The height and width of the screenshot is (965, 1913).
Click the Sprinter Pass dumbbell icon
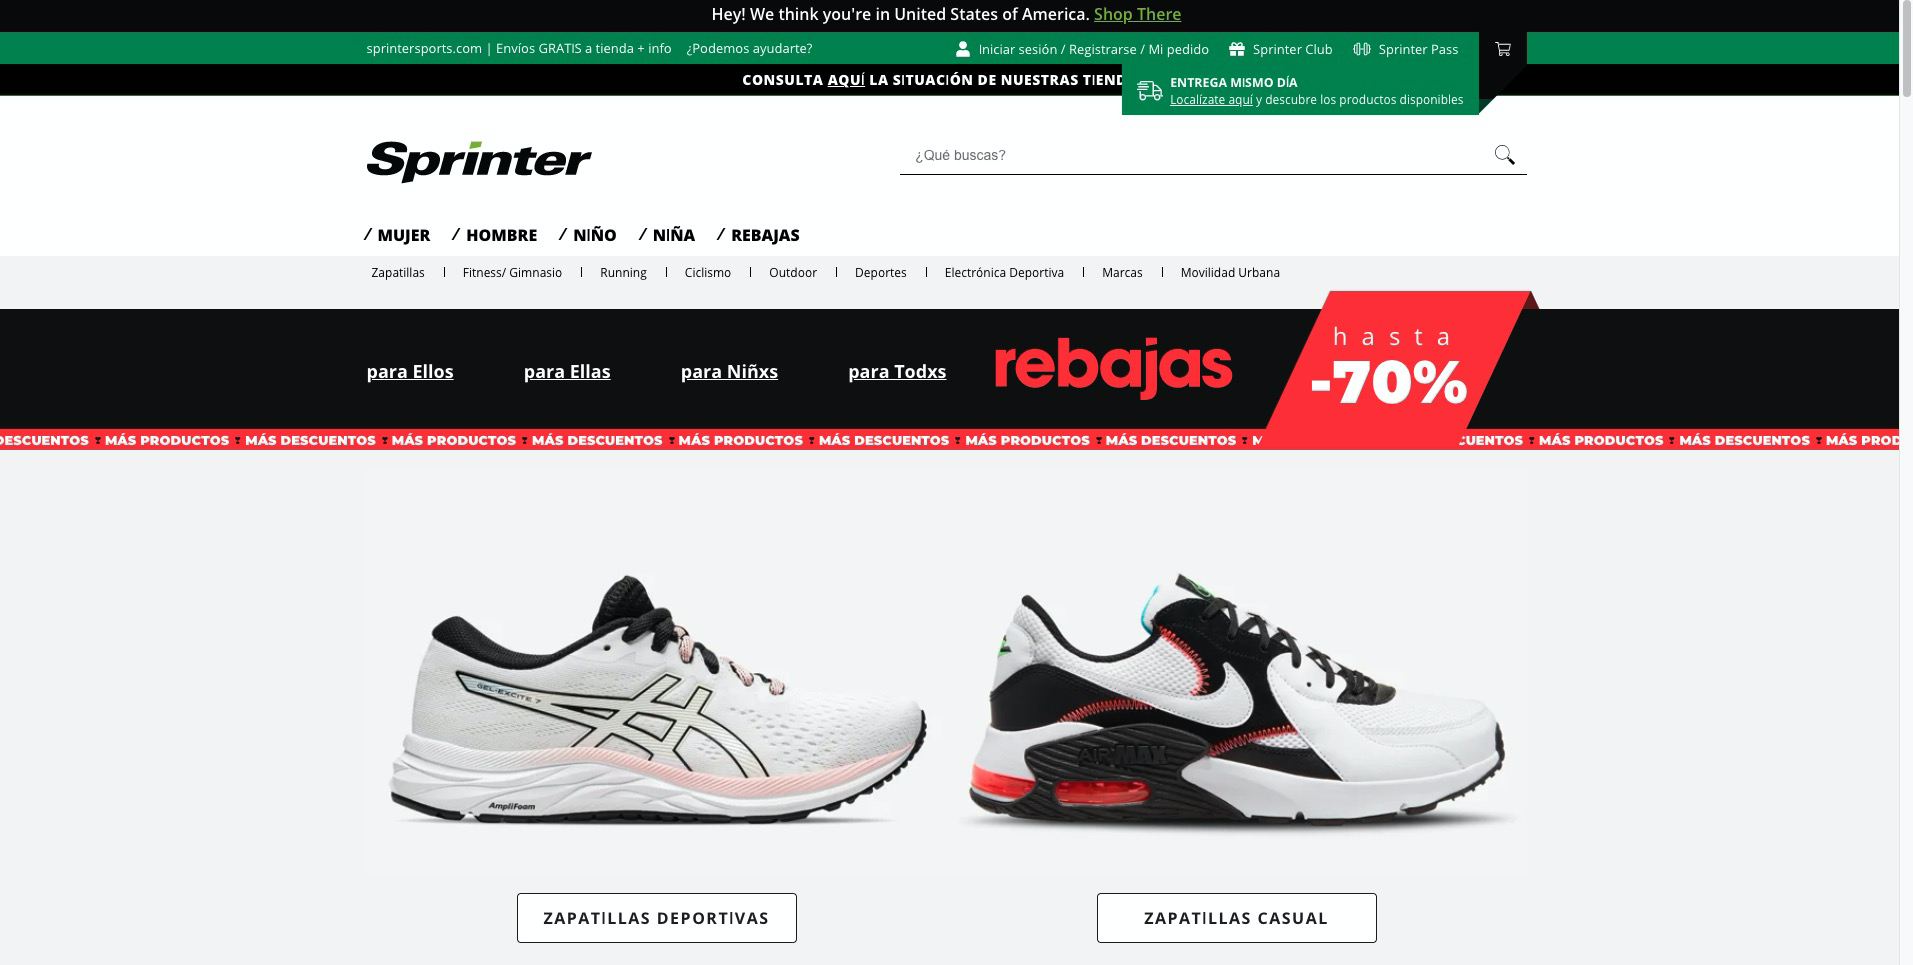pos(1361,49)
